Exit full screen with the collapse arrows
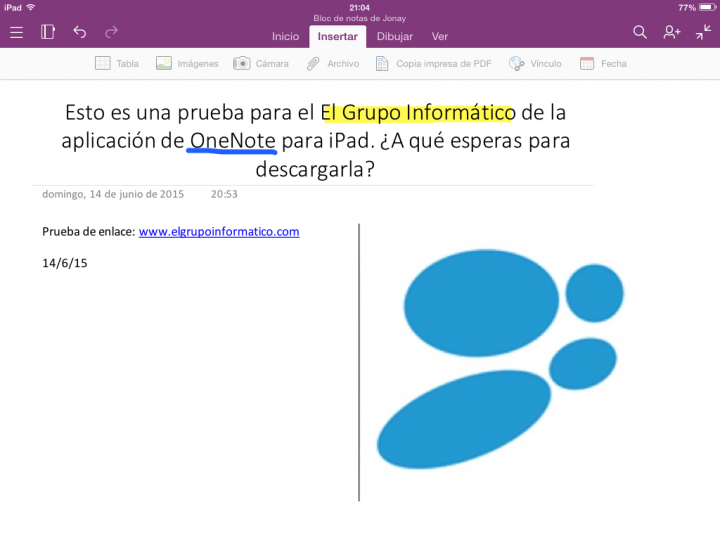Viewport: 720px width, 540px height. pyautogui.click(x=703, y=32)
